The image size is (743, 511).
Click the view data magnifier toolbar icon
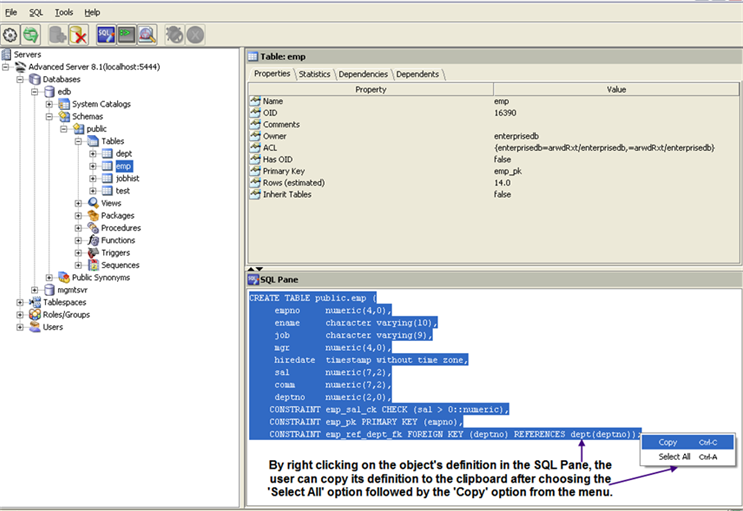pos(147,34)
